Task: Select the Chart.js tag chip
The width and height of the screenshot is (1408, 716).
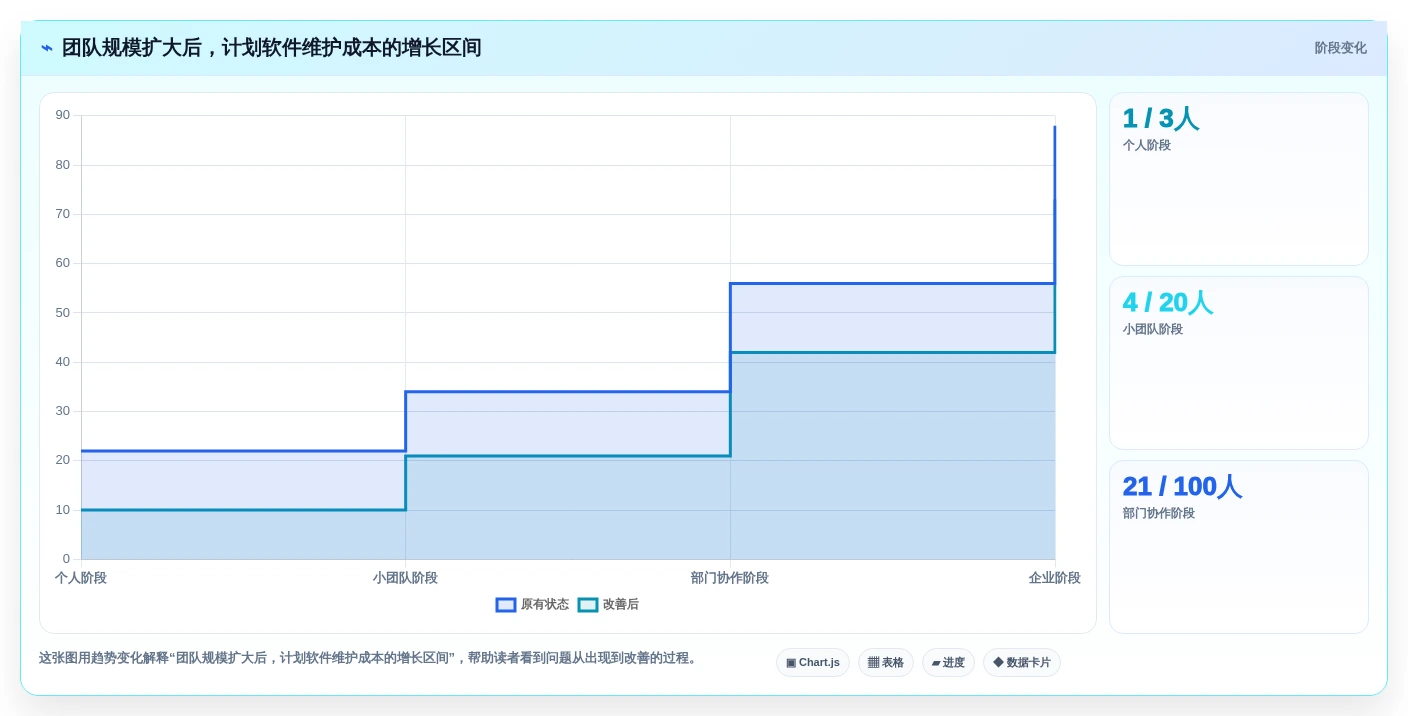Action: [813, 663]
